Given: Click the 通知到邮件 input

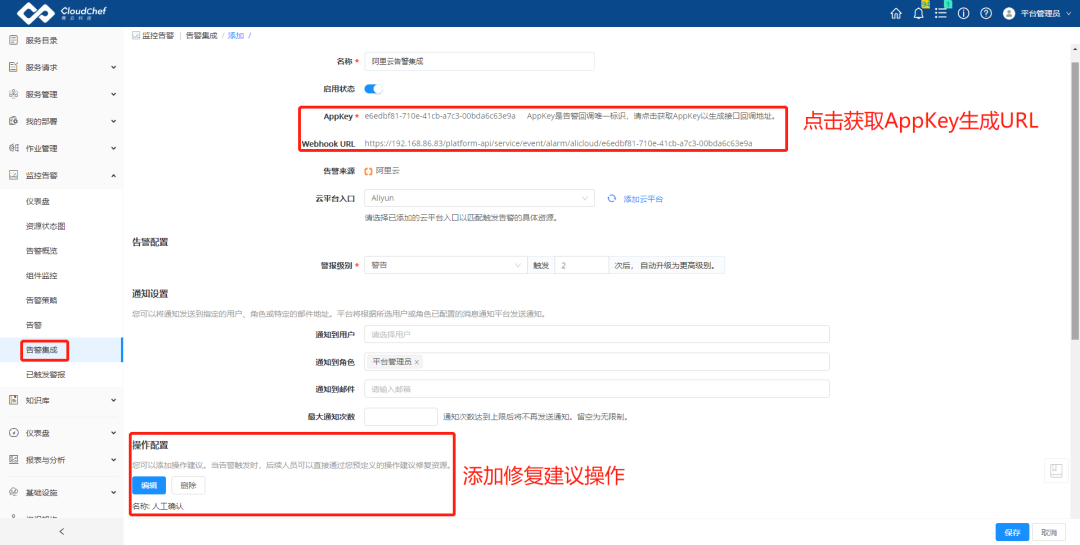Looking at the screenshot, I should (x=596, y=389).
